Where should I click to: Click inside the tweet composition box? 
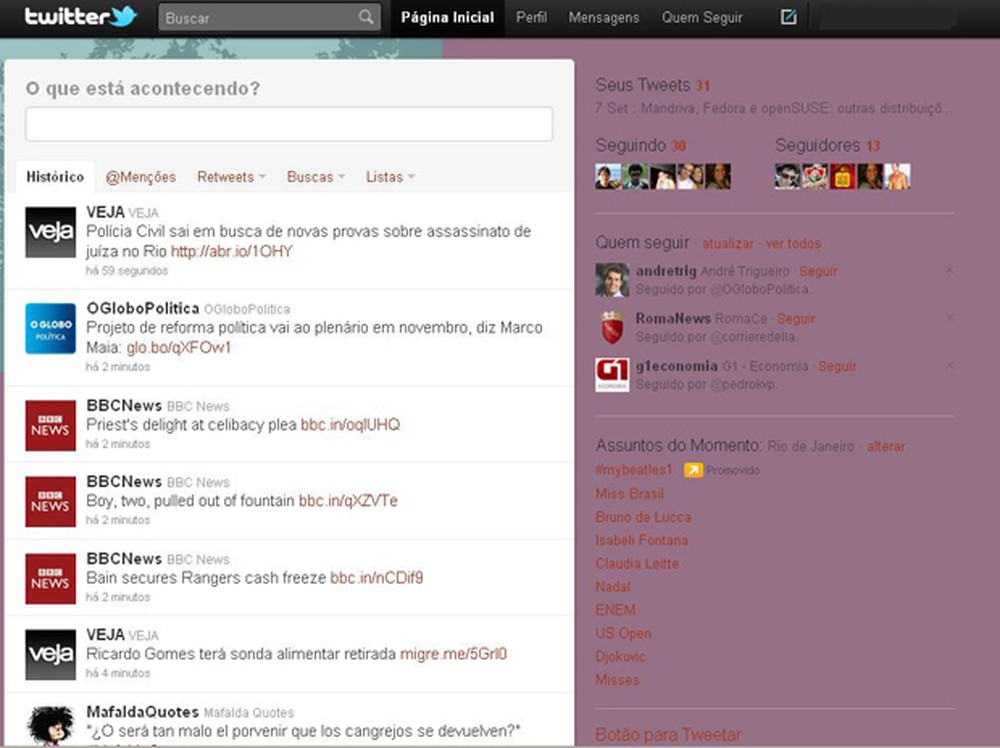289,124
